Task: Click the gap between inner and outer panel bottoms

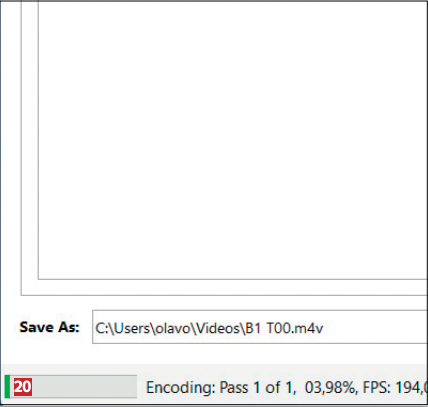Action: point(224,287)
